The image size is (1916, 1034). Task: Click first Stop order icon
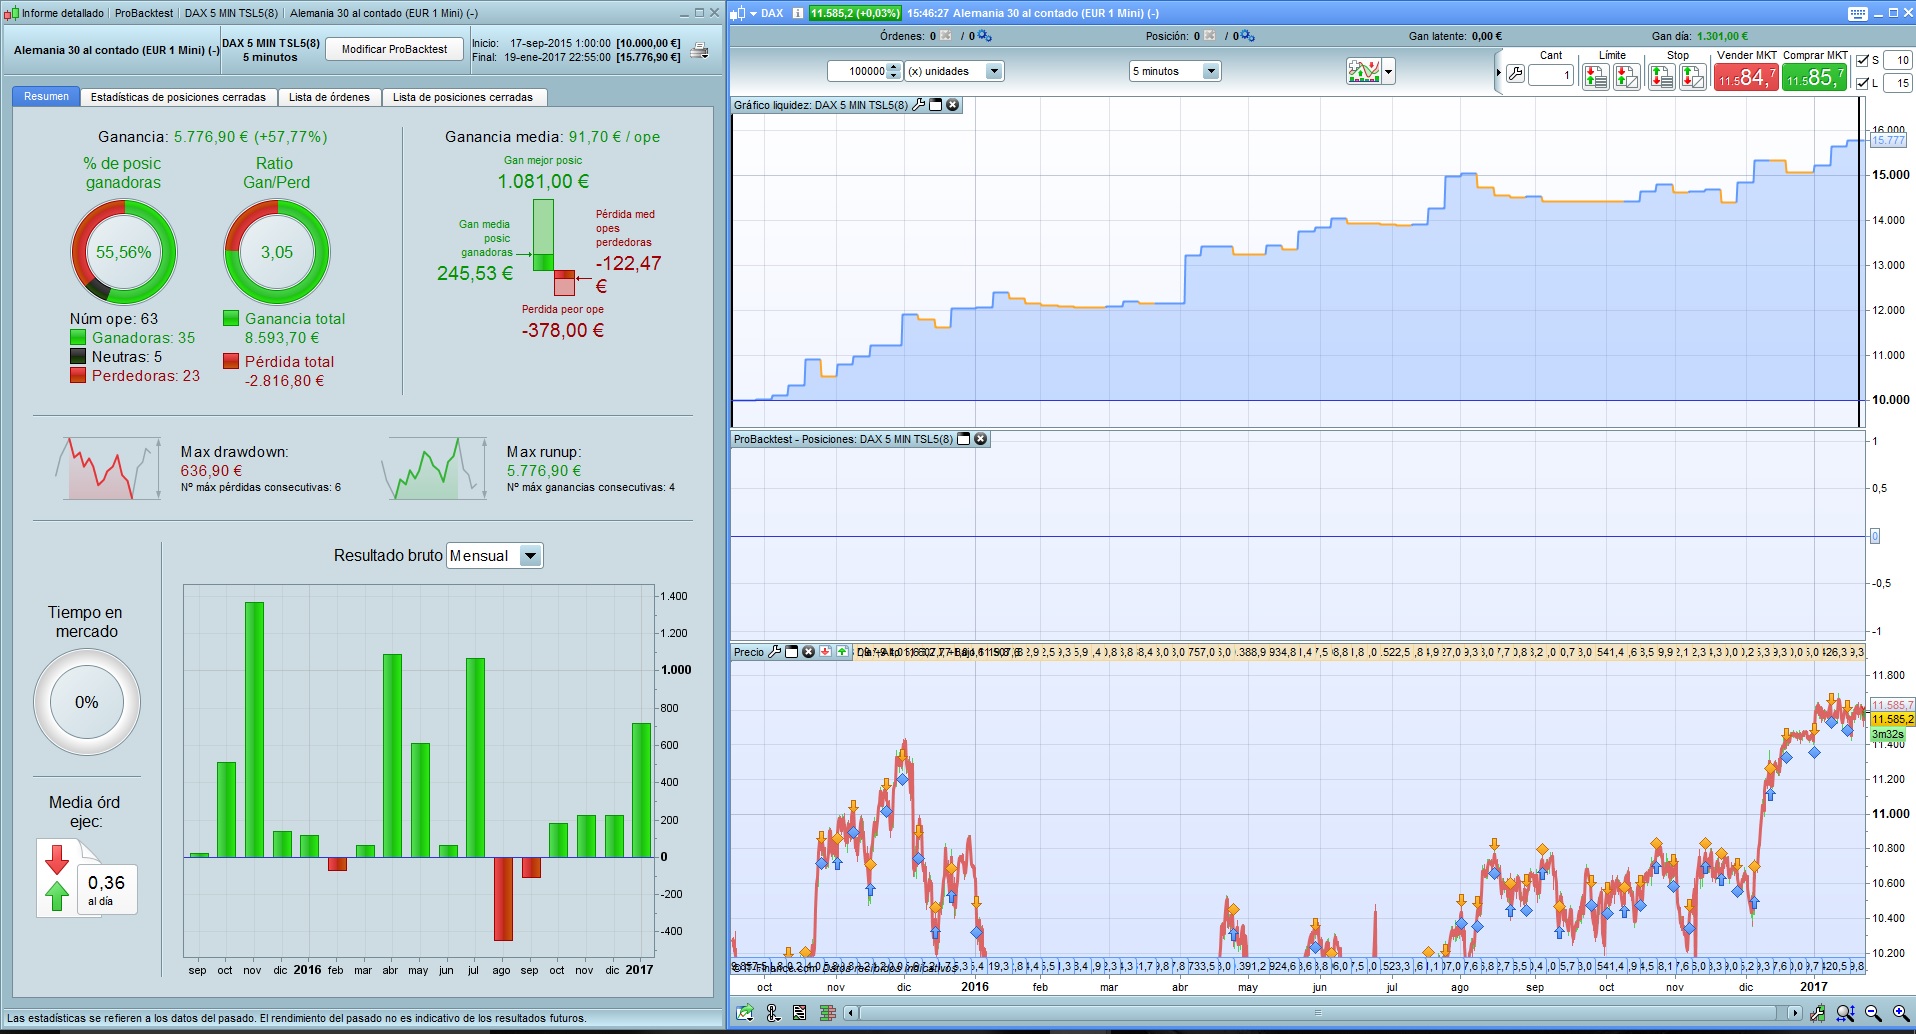[x=1662, y=76]
